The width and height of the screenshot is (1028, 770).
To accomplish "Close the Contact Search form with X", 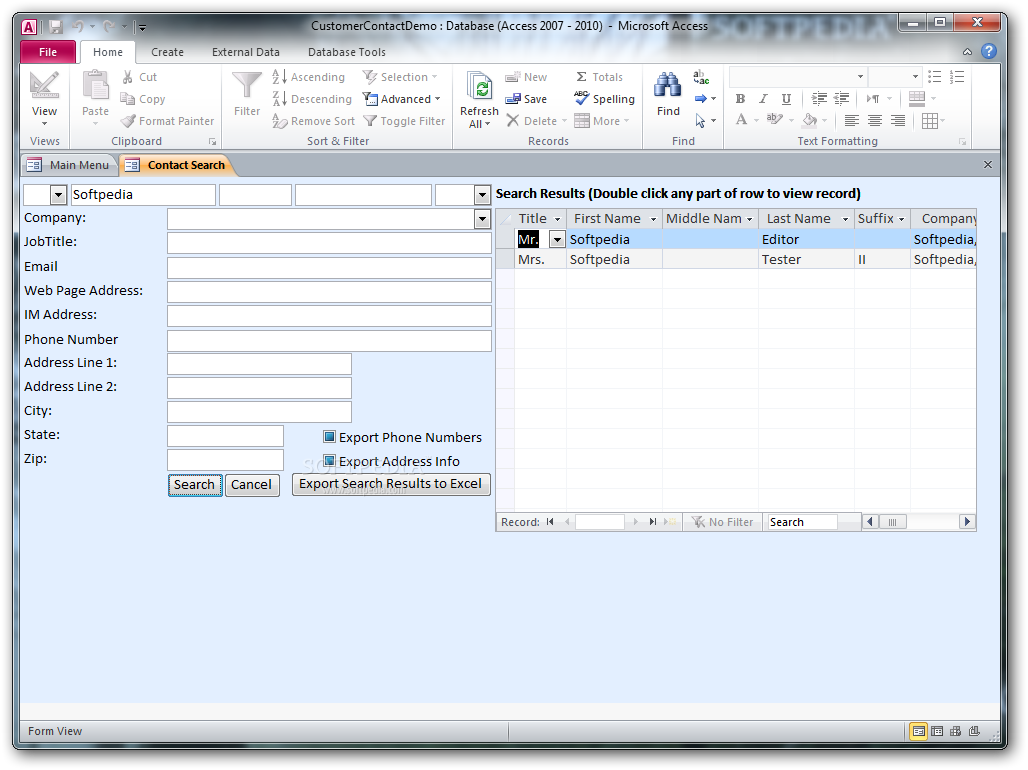I will point(988,165).
